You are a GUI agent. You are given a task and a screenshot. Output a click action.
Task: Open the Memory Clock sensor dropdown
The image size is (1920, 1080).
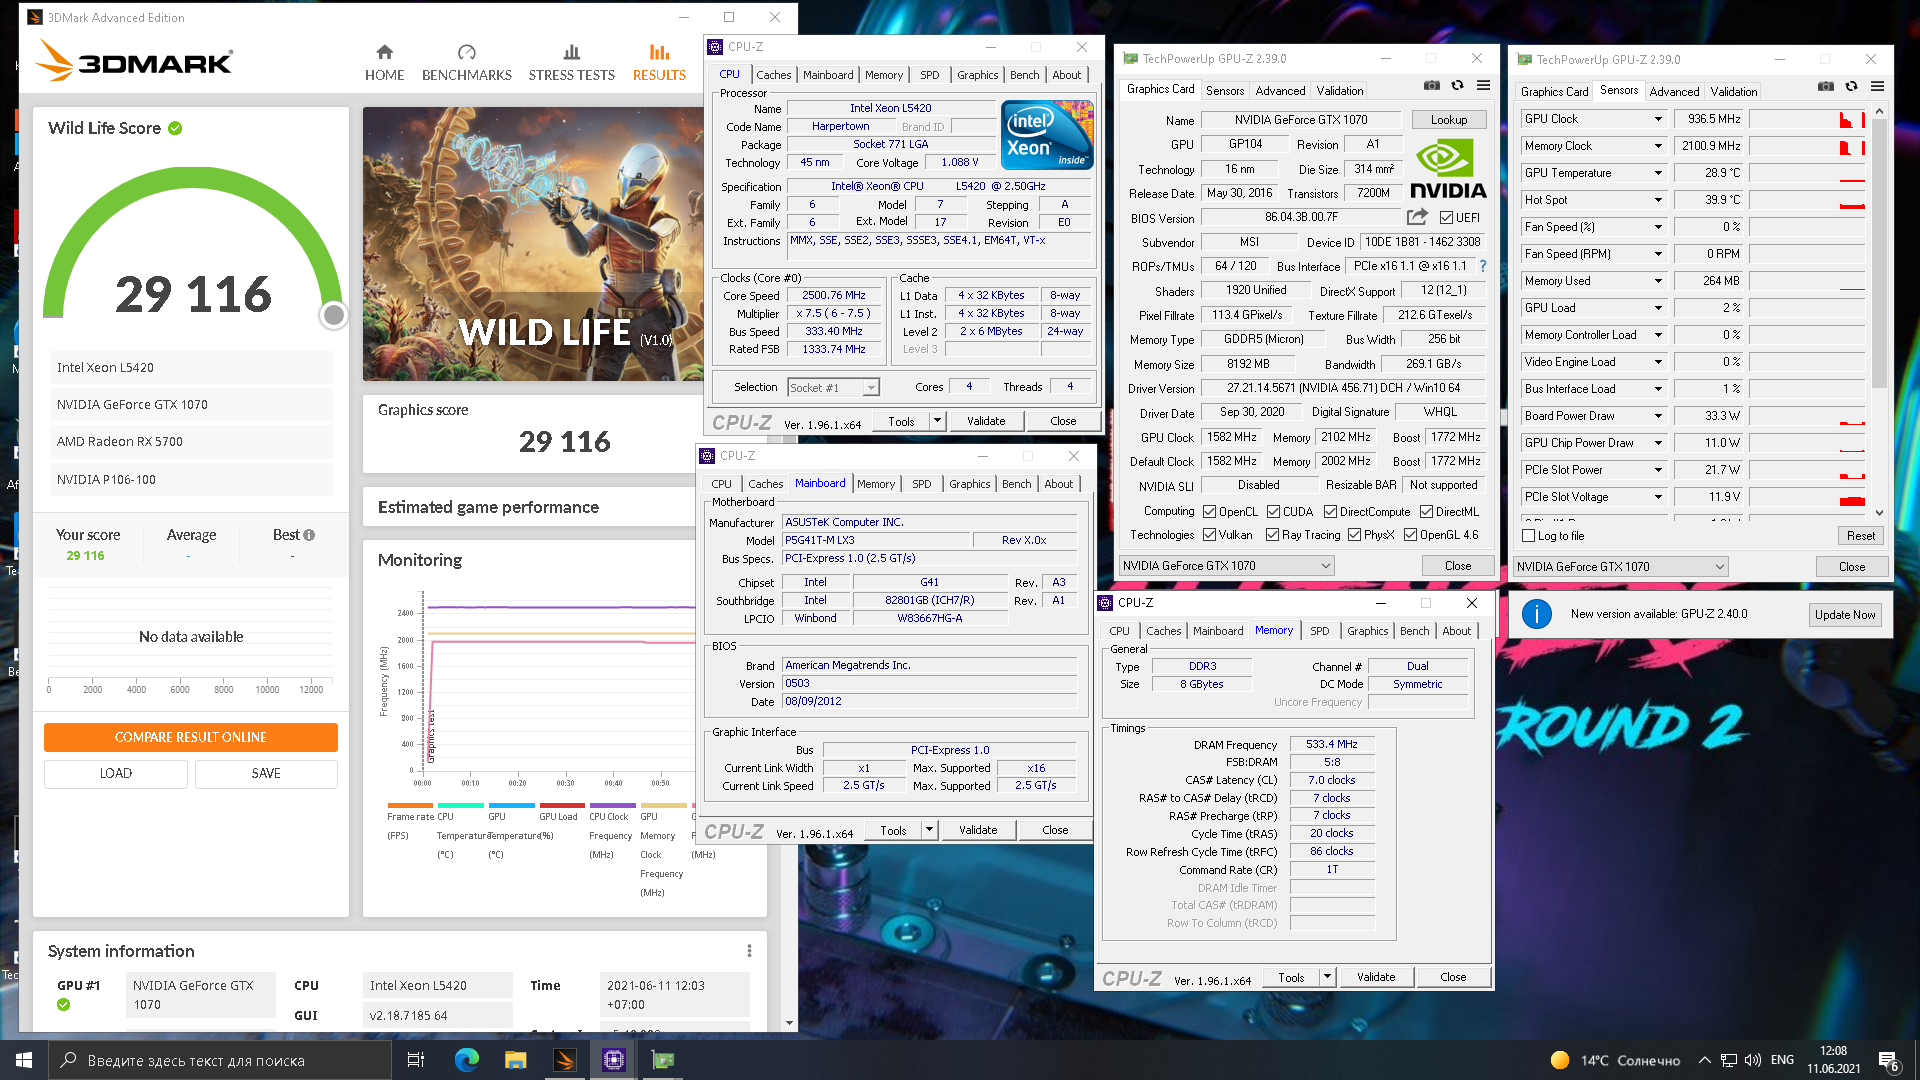[x=1658, y=146]
